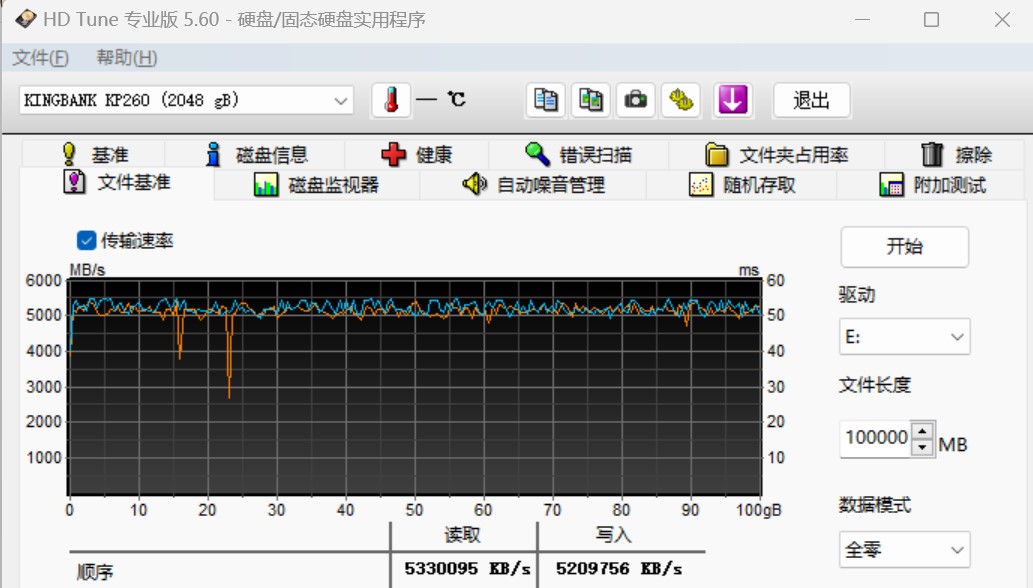
Task: Open the 文件(F) menu
Action: (x=38, y=57)
